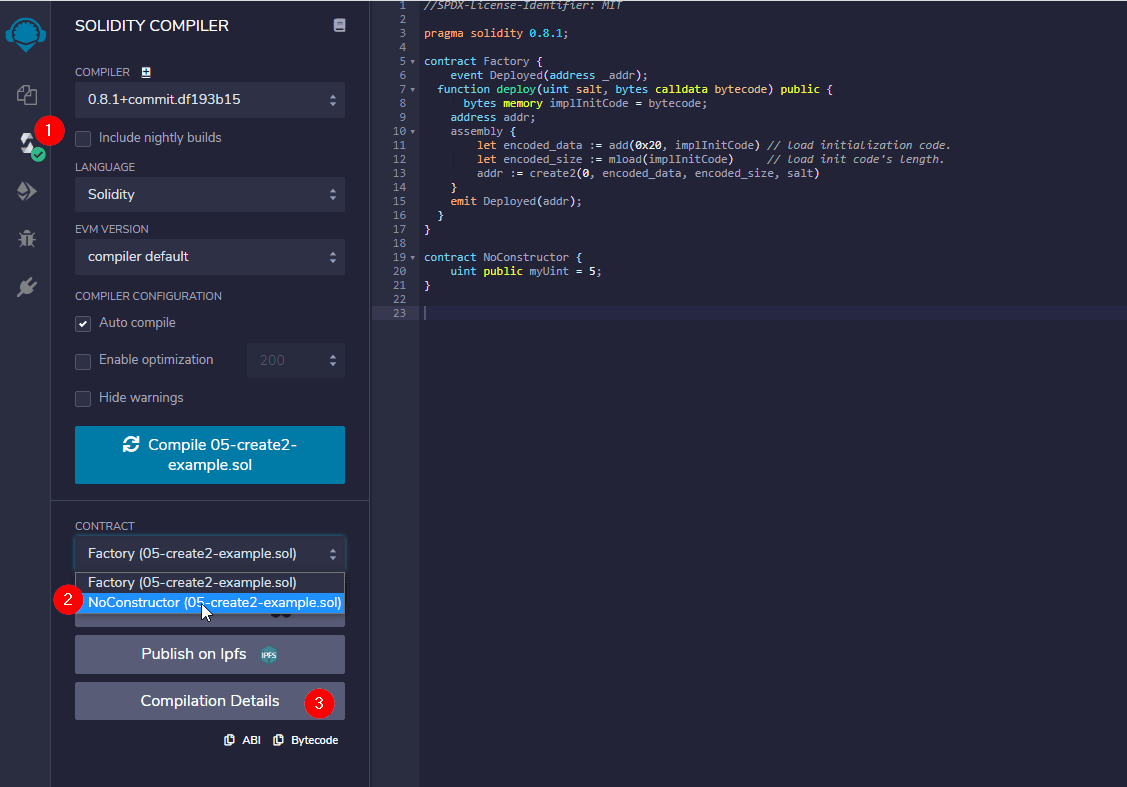Collapse the assembly block fold arrow on line 10
The height and width of the screenshot is (787, 1127).
[x=413, y=132]
